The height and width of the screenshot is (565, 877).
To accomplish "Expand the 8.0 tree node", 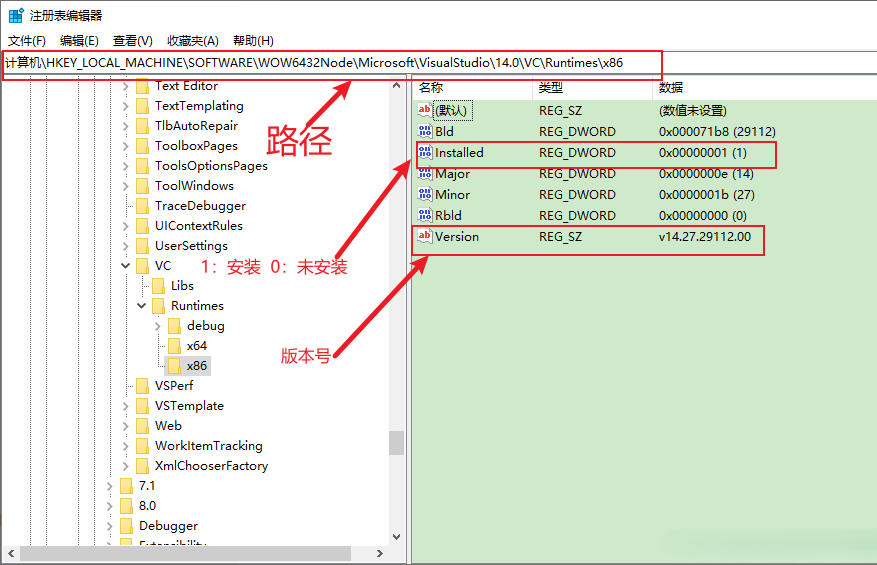I will tap(110, 506).
